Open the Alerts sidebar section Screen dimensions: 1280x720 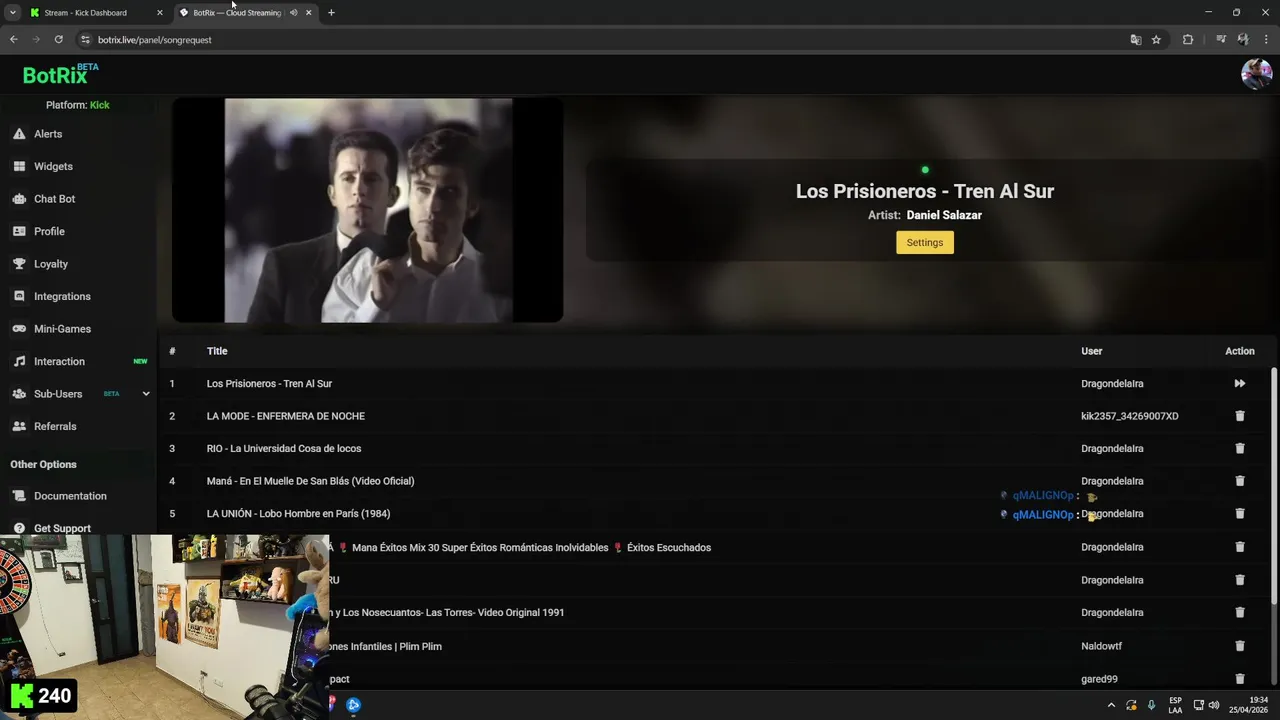click(x=48, y=134)
